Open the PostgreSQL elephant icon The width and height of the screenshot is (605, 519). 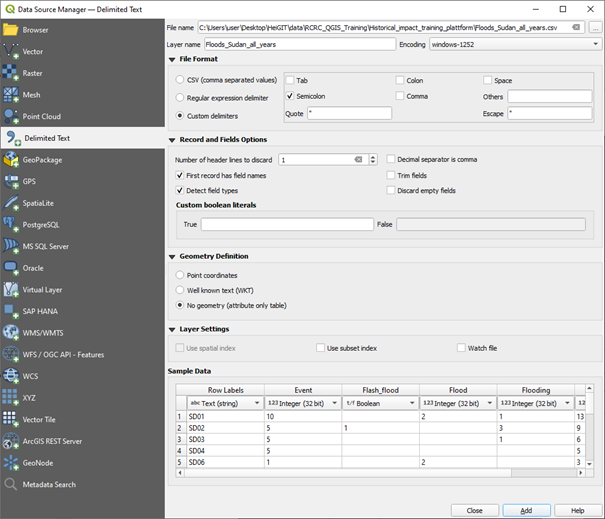tap(11, 225)
